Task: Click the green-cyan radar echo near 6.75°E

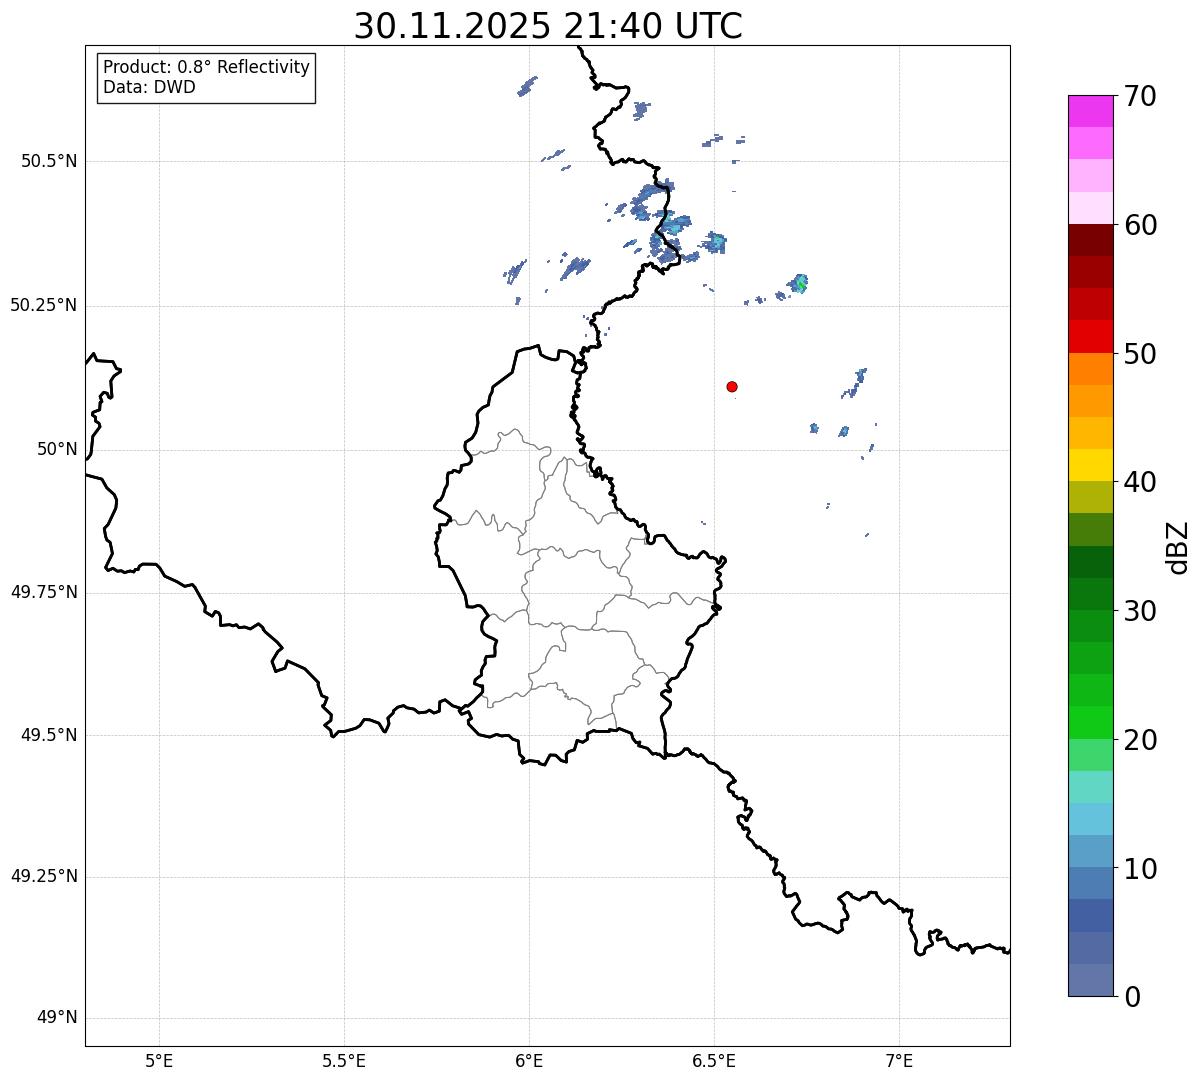Action: [x=799, y=283]
